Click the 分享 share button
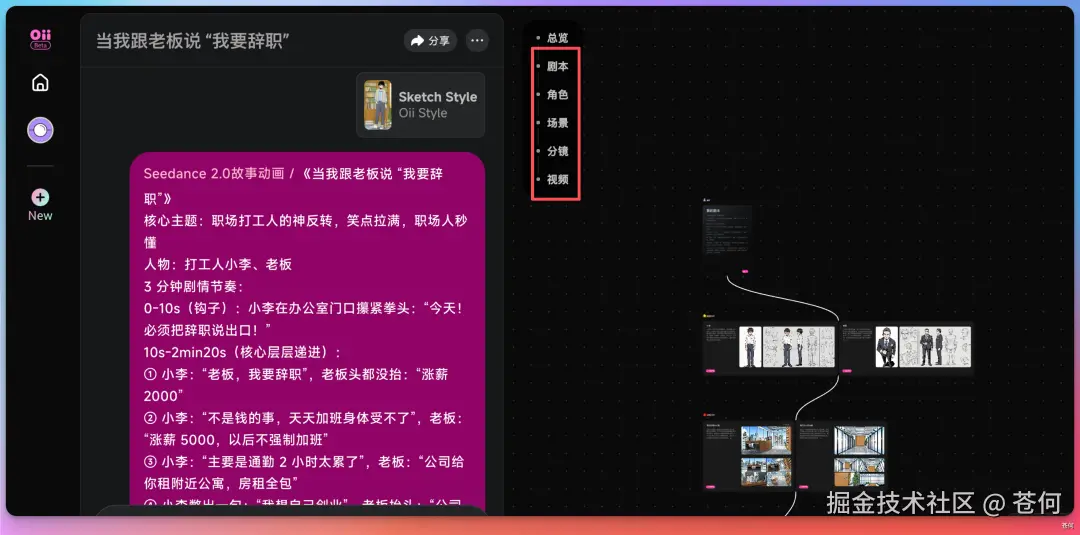The image size is (1080, 535). click(x=430, y=41)
